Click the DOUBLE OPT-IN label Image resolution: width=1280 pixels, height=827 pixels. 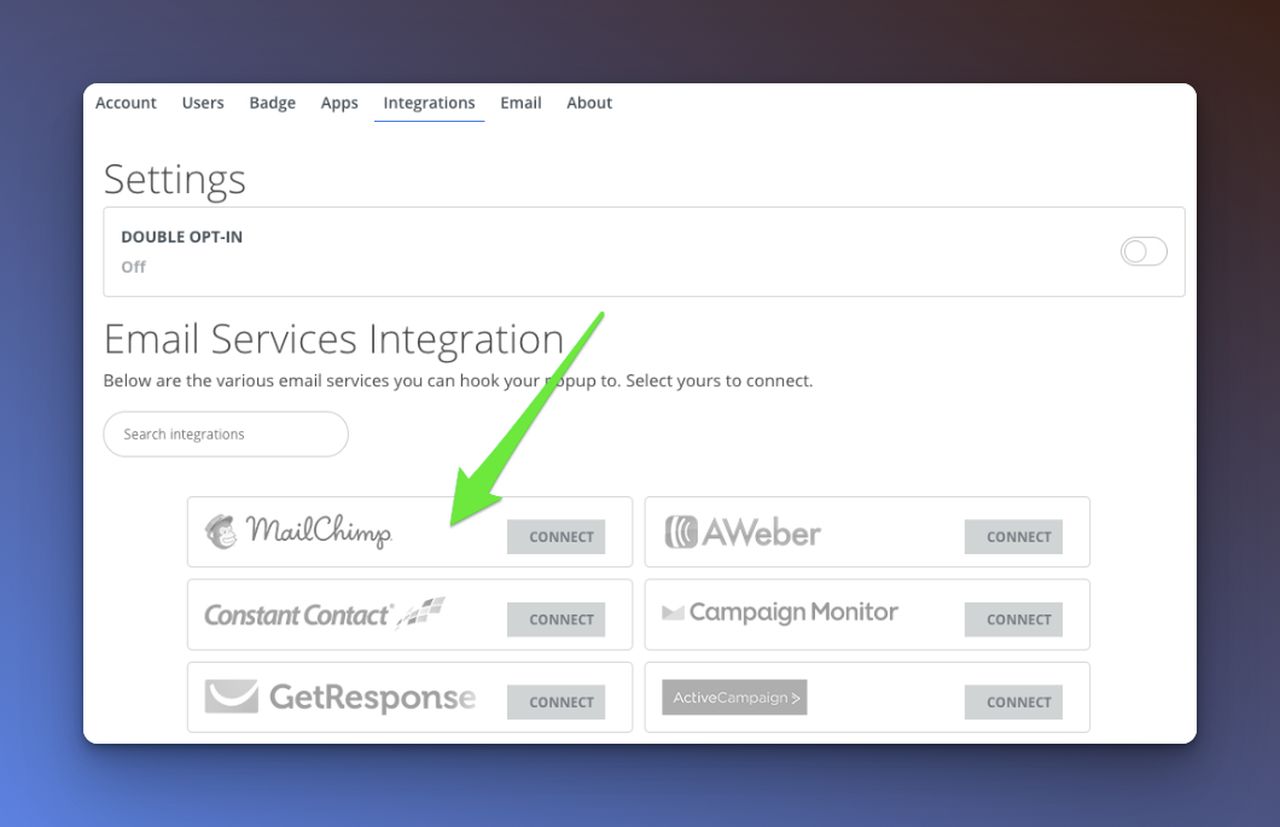tap(182, 237)
